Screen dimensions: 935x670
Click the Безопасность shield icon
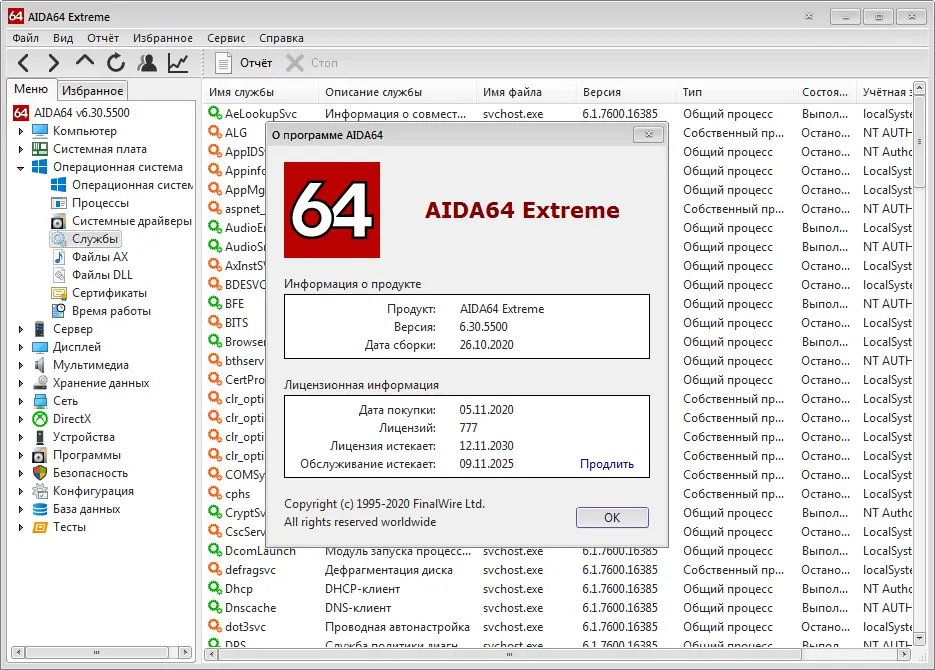[40, 473]
